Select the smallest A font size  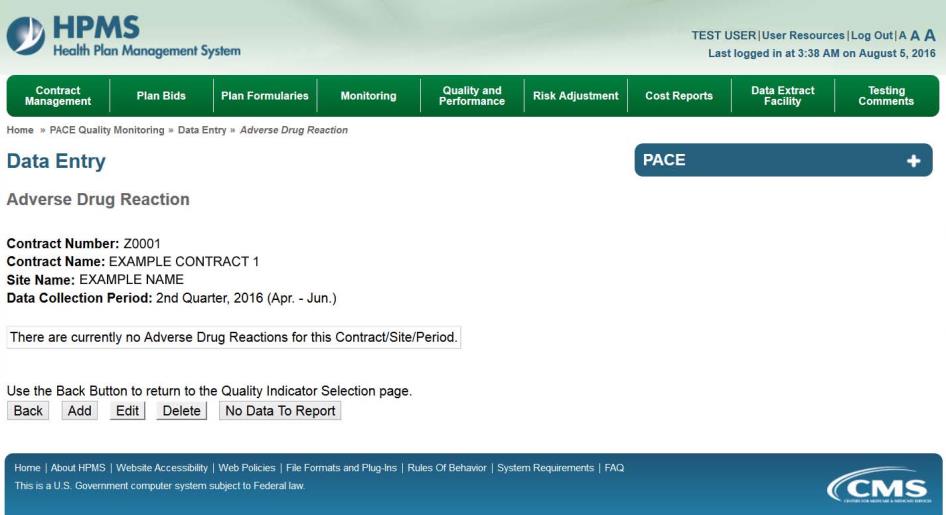point(903,36)
